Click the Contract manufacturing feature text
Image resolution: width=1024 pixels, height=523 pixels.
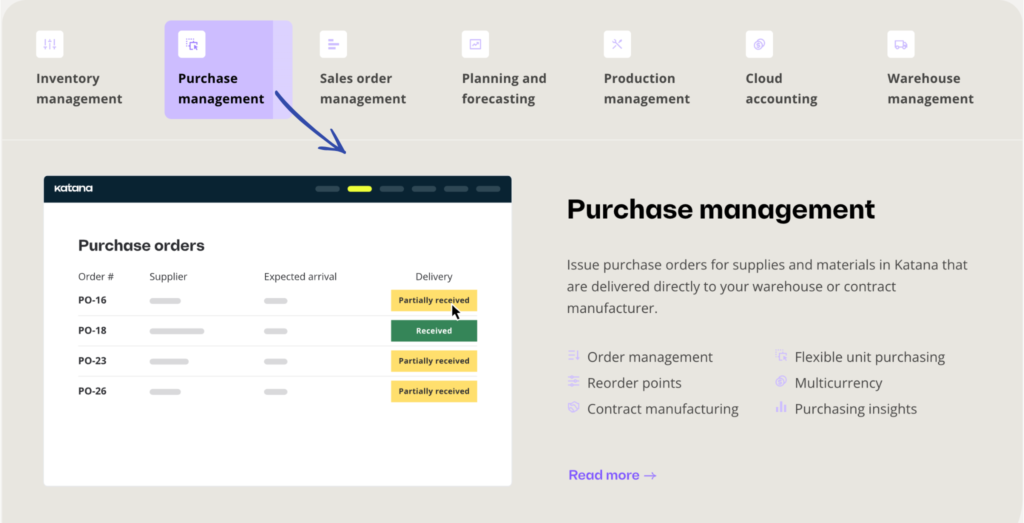pyautogui.click(x=663, y=409)
